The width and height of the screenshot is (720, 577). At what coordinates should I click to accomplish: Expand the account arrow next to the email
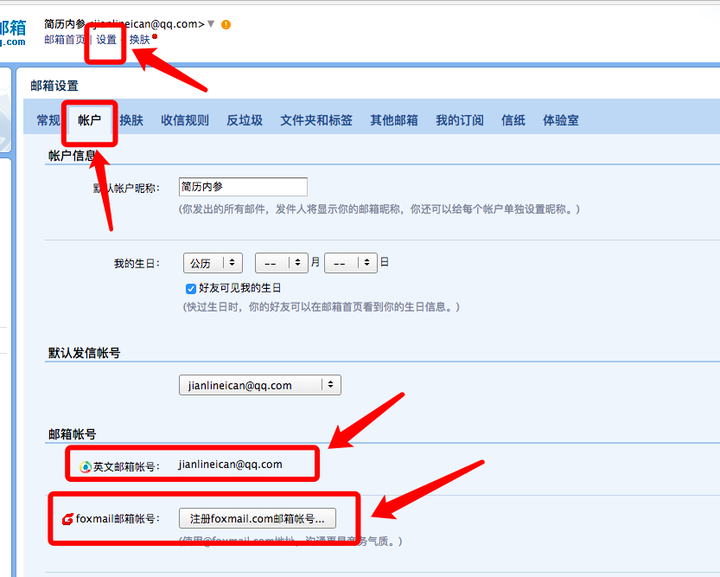[211, 24]
